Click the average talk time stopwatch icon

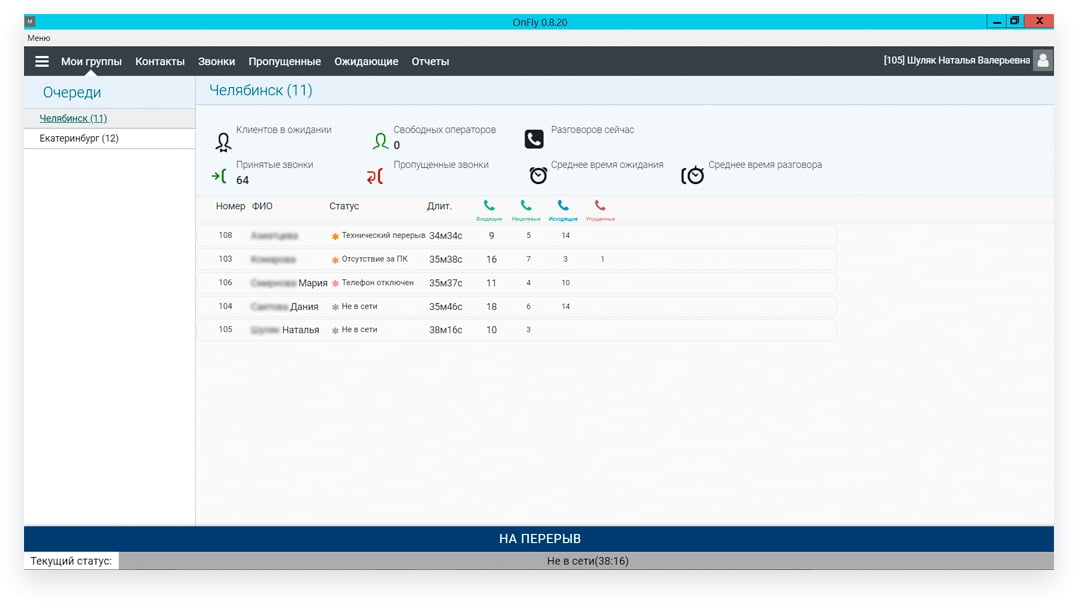(x=692, y=175)
